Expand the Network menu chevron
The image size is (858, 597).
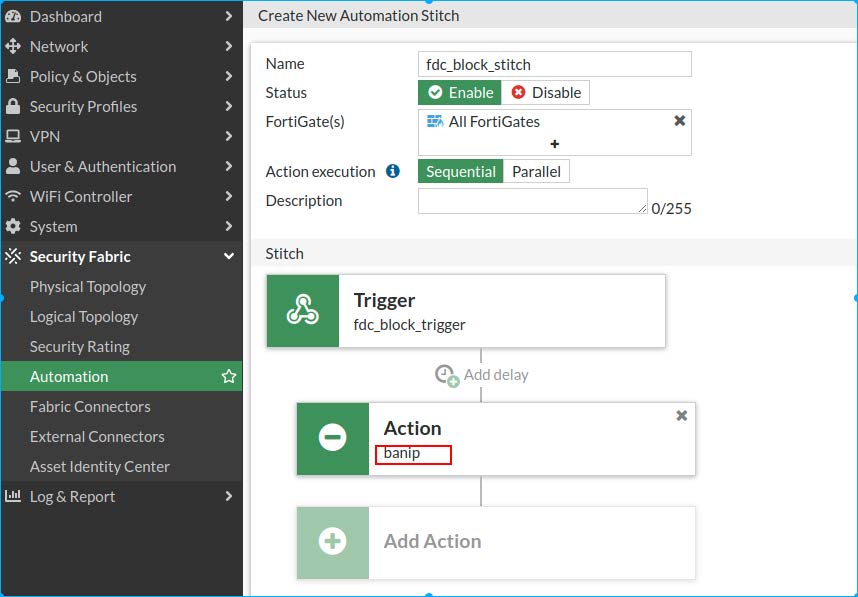[229, 47]
